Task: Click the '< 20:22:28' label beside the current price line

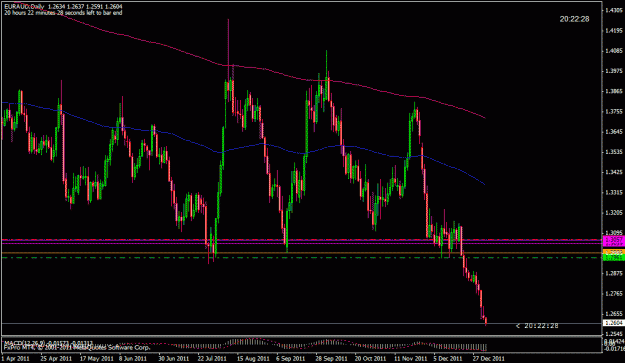Action: pos(537,326)
